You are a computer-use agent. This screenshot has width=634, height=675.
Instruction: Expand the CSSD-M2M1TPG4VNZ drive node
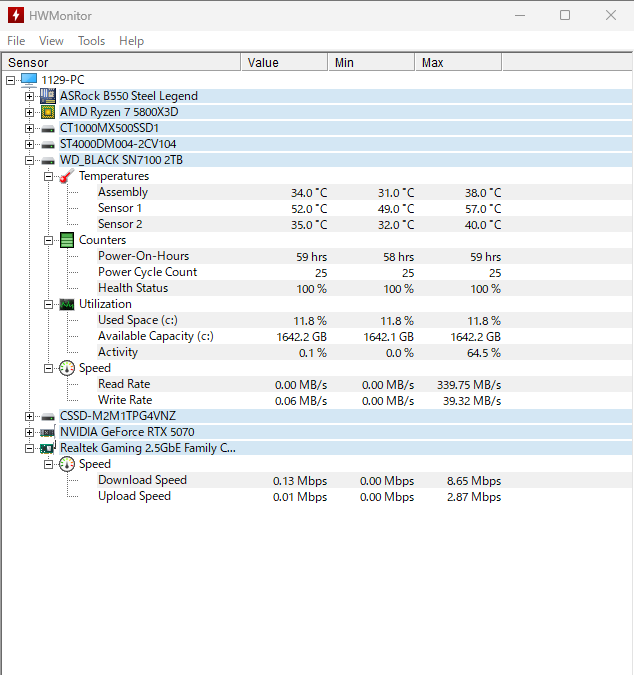(29, 416)
